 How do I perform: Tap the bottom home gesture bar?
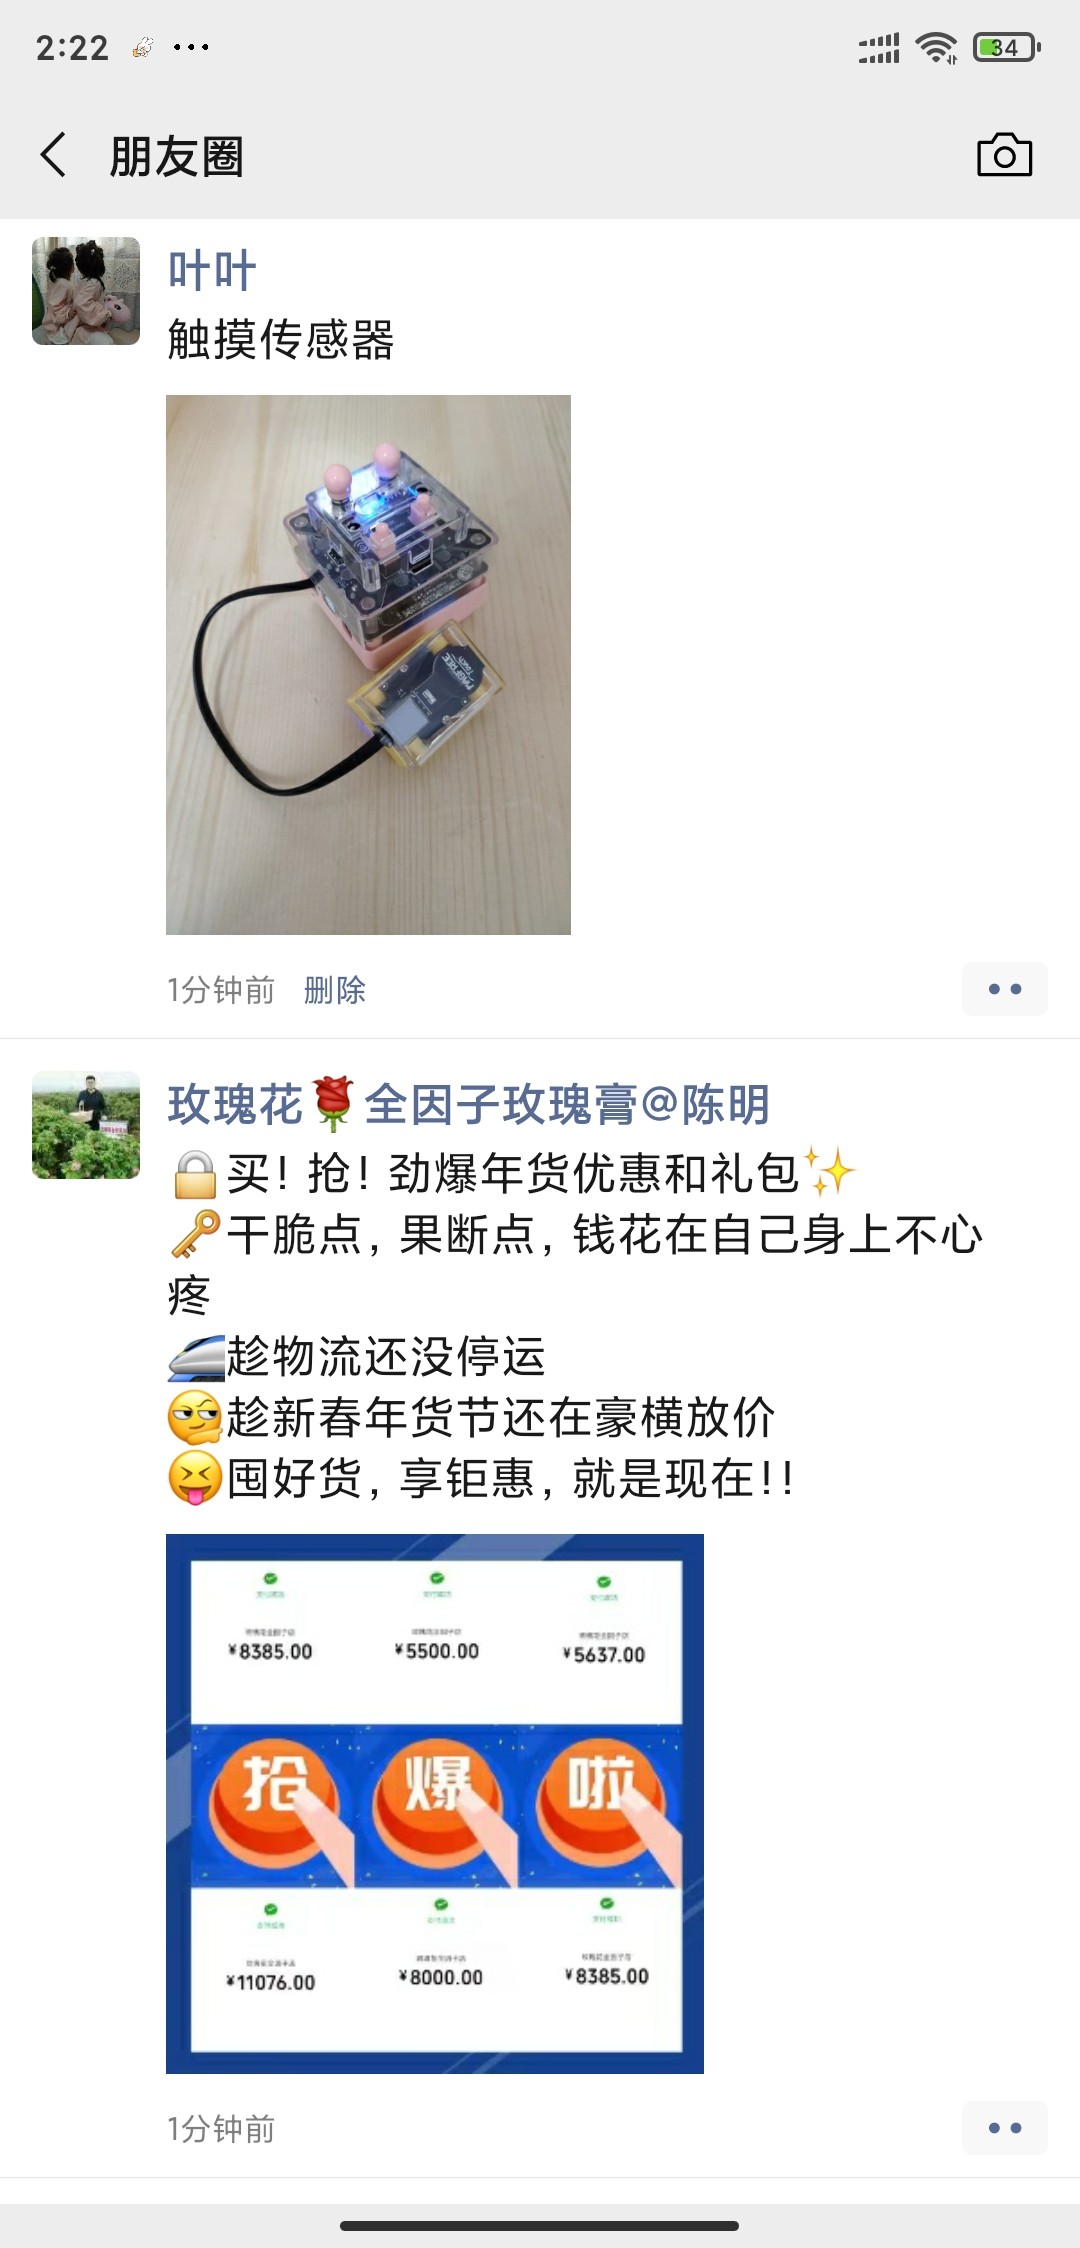540,2226
